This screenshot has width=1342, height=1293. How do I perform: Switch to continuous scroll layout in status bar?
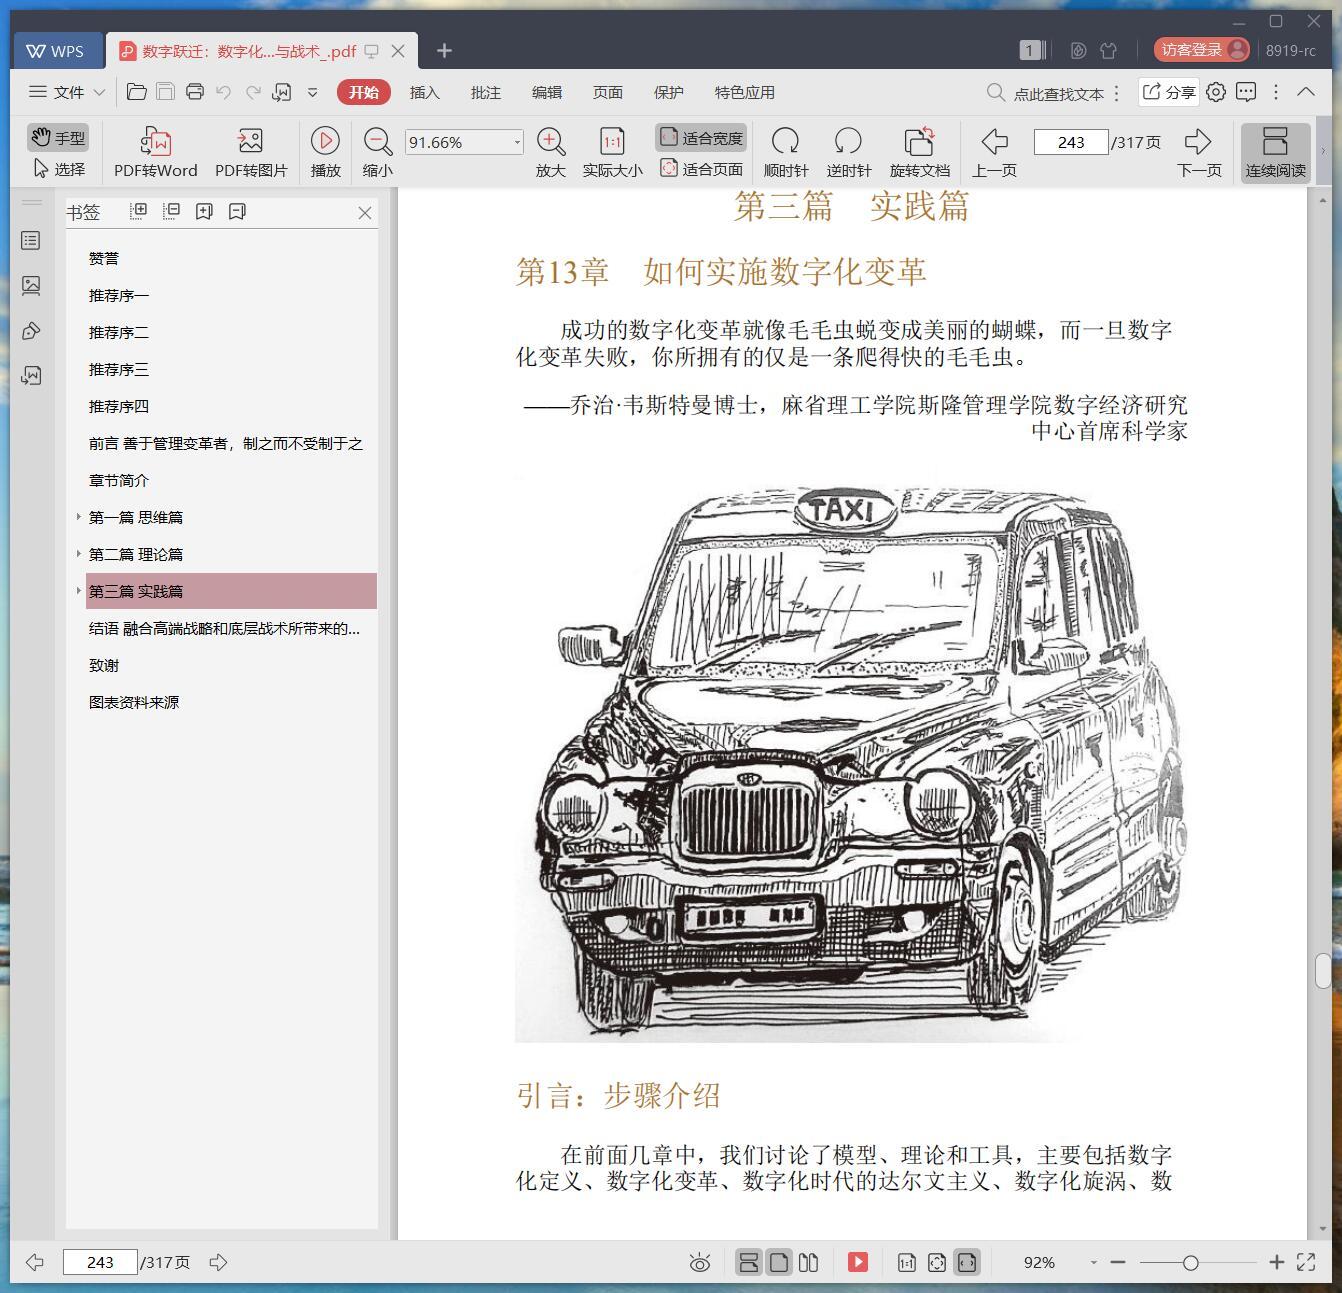(748, 1262)
